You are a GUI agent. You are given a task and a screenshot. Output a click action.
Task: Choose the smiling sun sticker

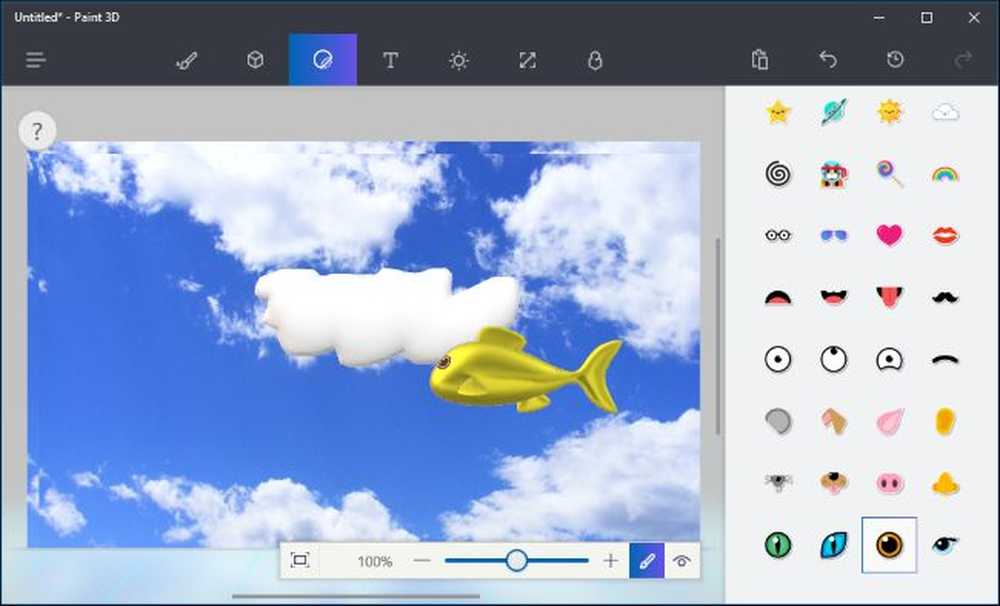[x=890, y=112]
